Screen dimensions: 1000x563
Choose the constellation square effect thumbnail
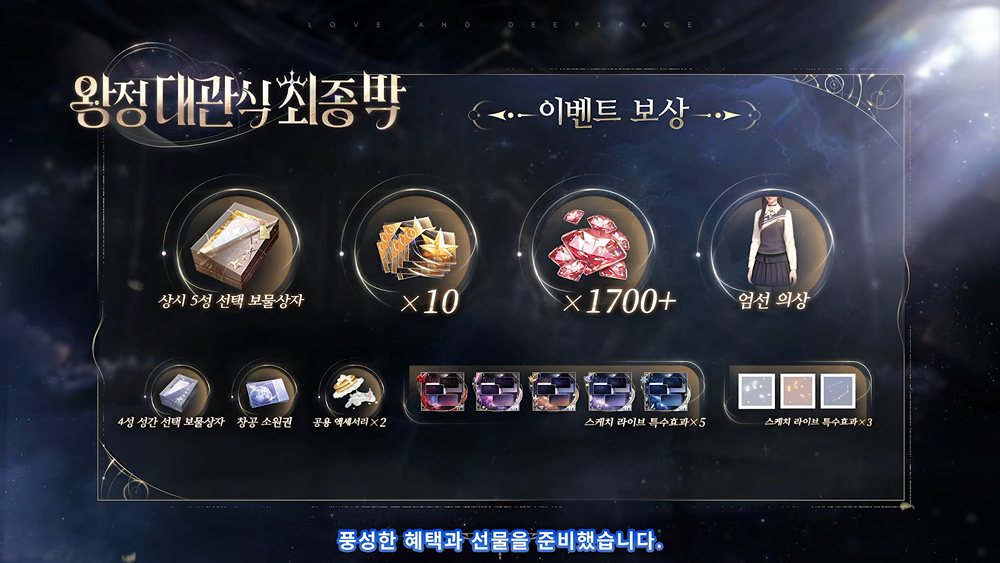click(x=837, y=391)
